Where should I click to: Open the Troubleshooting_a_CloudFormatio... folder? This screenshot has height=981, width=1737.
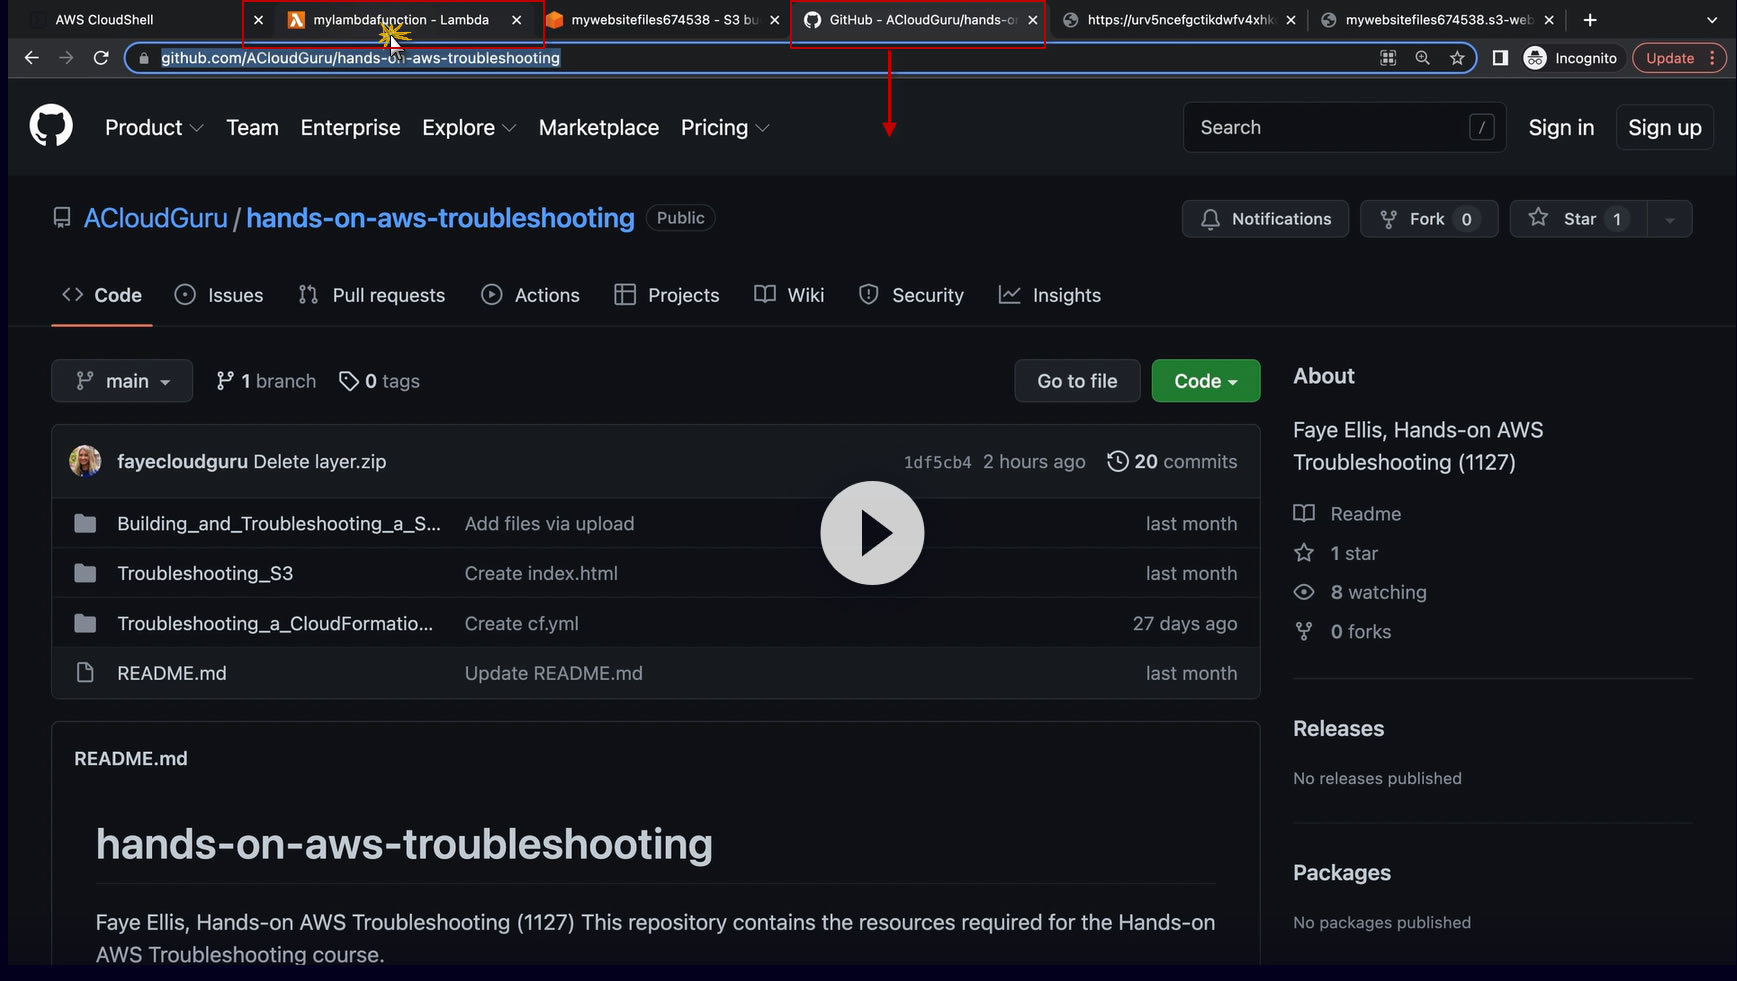[x=275, y=623]
